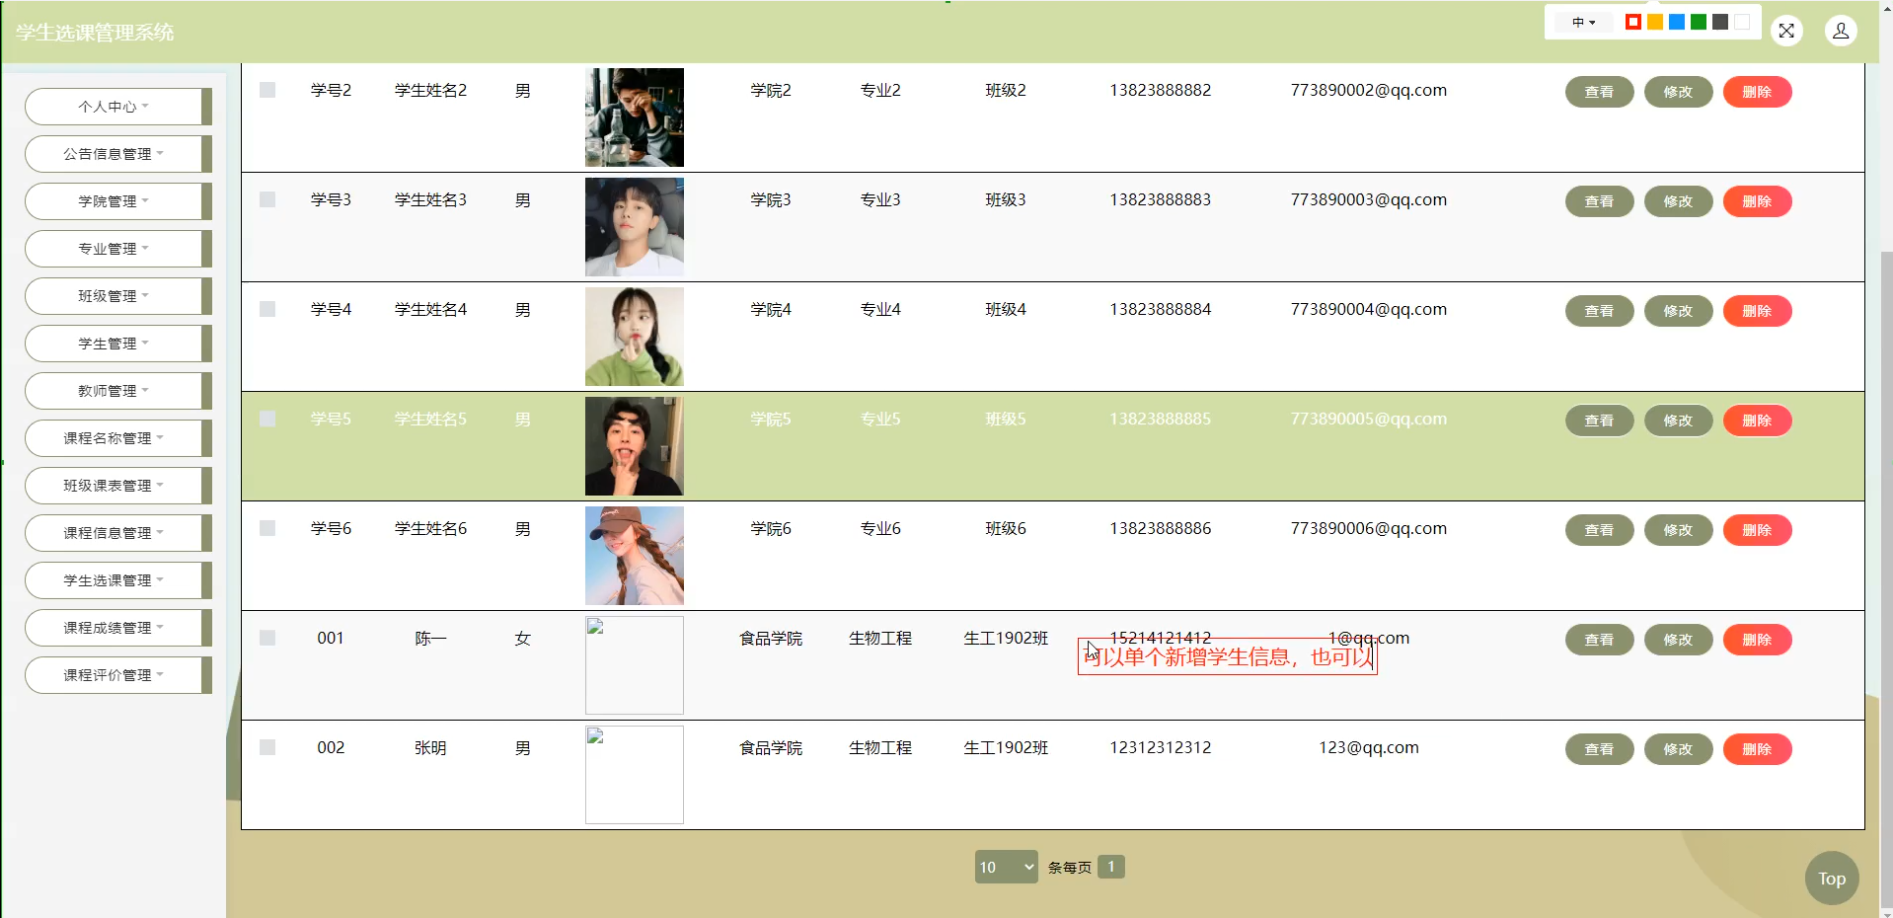Delete the 学生姓名4 record
The image size is (1893, 918).
click(1757, 311)
